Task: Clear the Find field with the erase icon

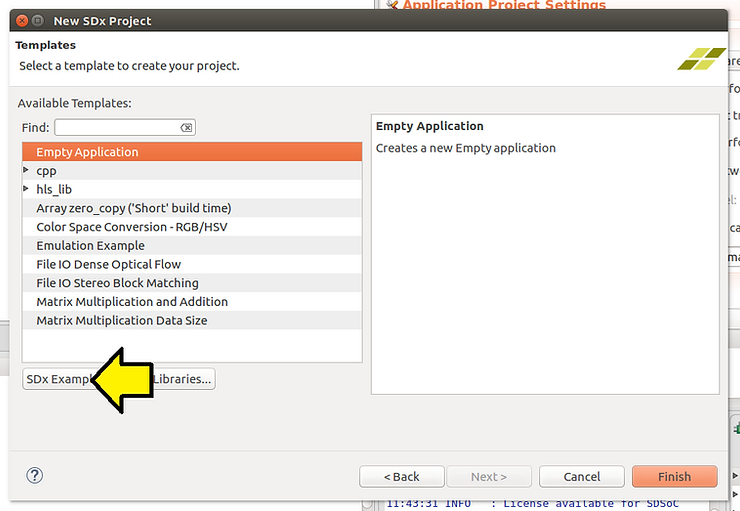Action: pyautogui.click(x=186, y=128)
